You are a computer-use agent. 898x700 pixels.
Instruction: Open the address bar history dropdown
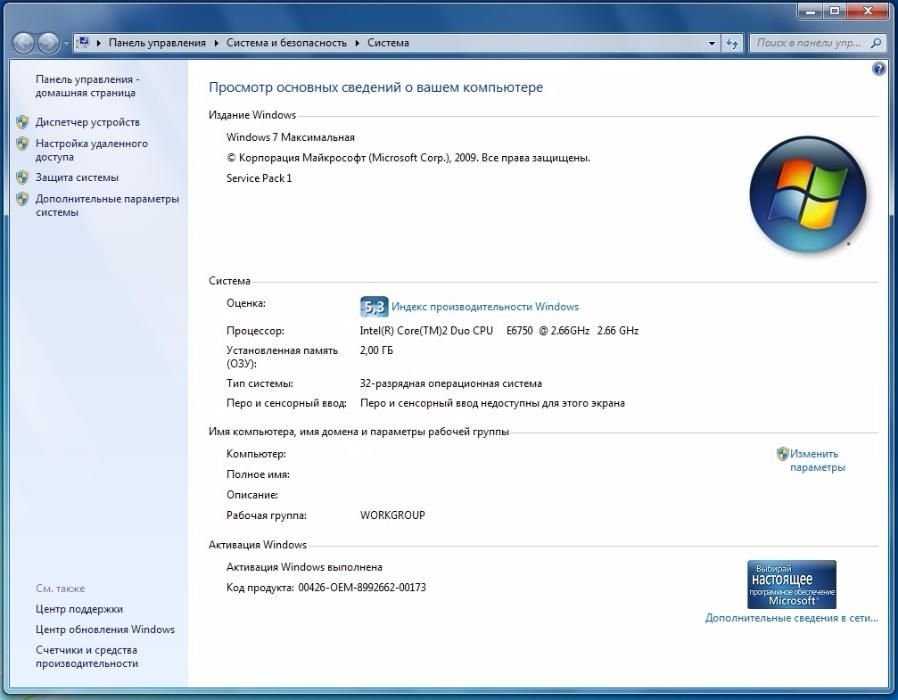click(711, 43)
